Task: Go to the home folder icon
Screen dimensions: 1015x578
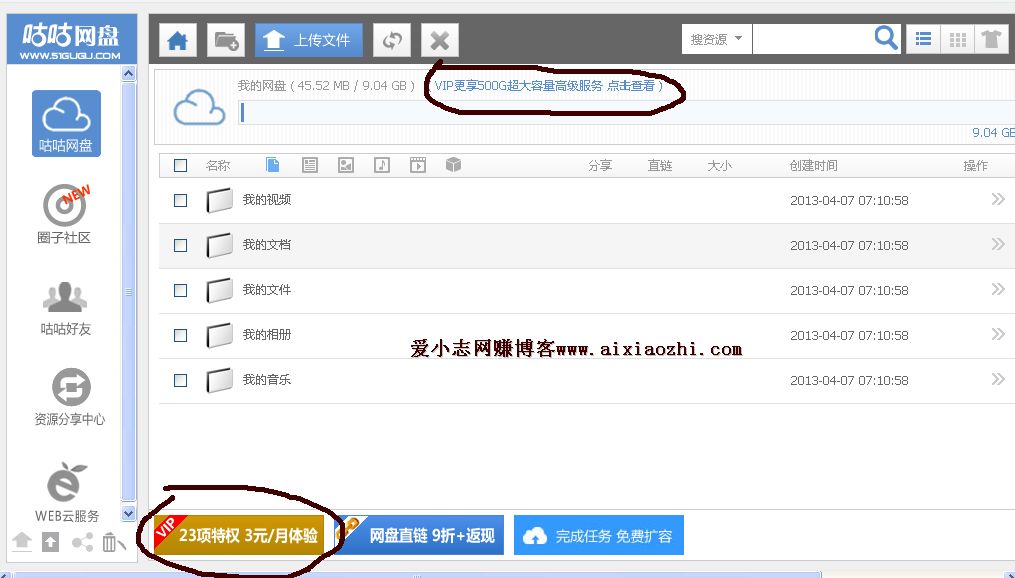Action: pyautogui.click(x=178, y=41)
